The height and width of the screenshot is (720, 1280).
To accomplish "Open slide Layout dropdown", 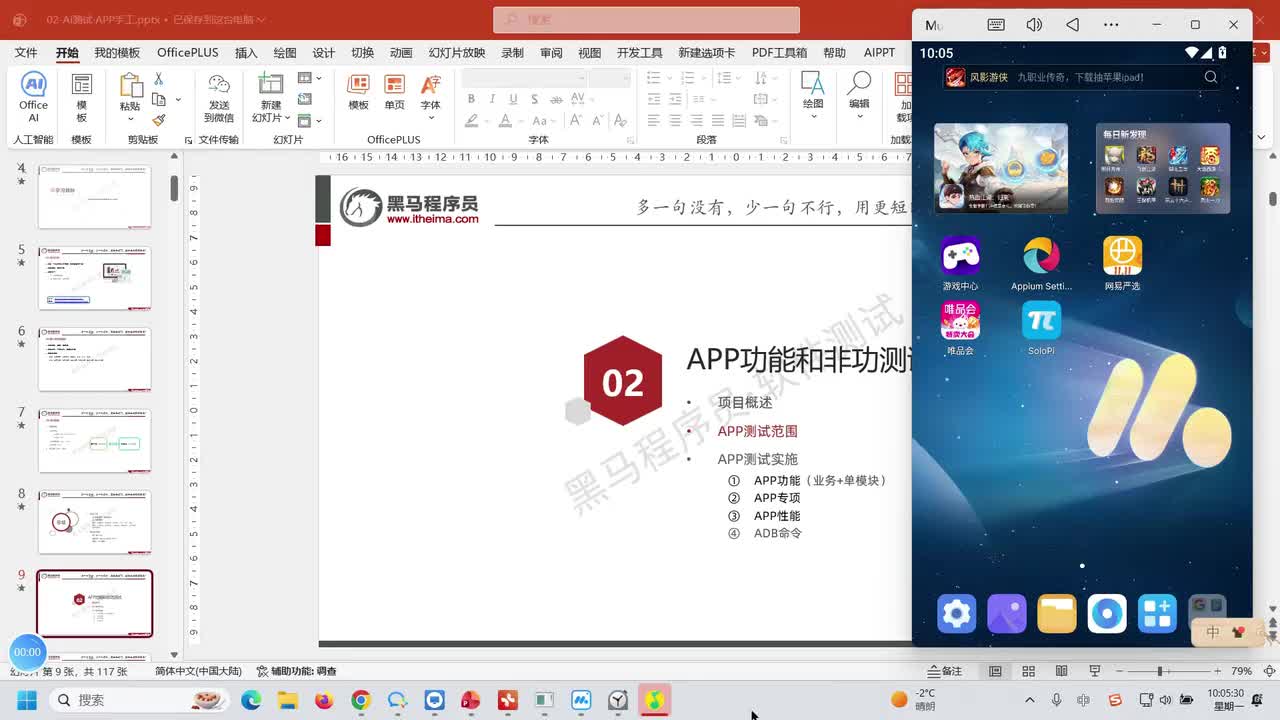I will [x=310, y=78].
